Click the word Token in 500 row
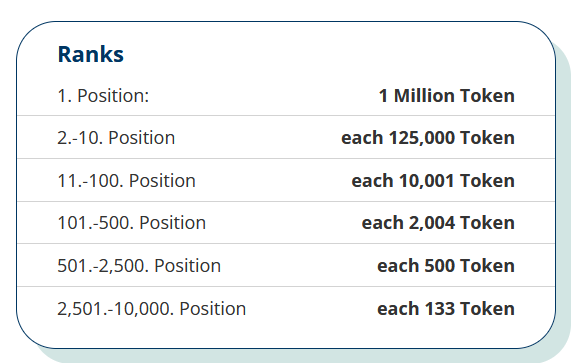583x363 pixels. click(x=487, y=266)
